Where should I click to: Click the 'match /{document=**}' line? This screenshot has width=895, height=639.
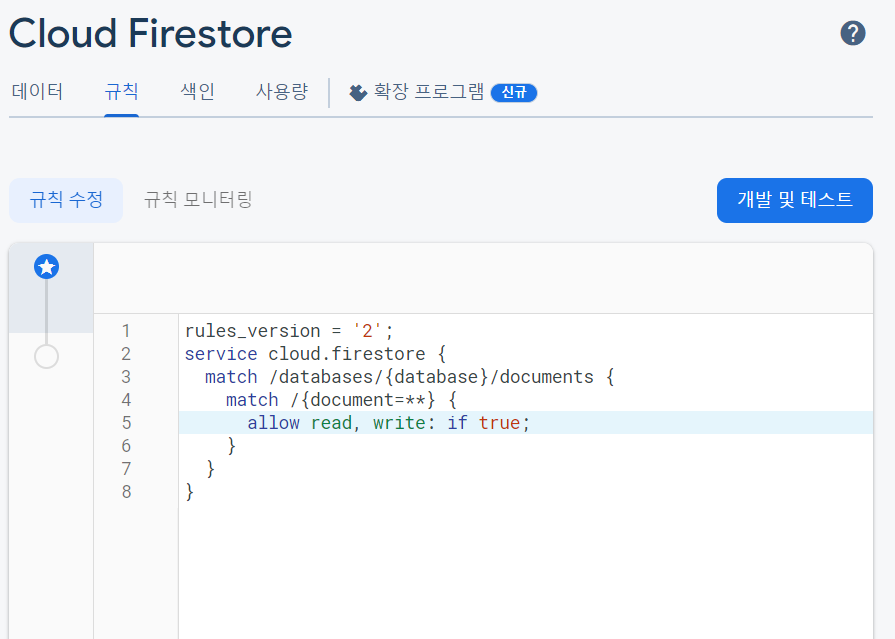point(341,400)
